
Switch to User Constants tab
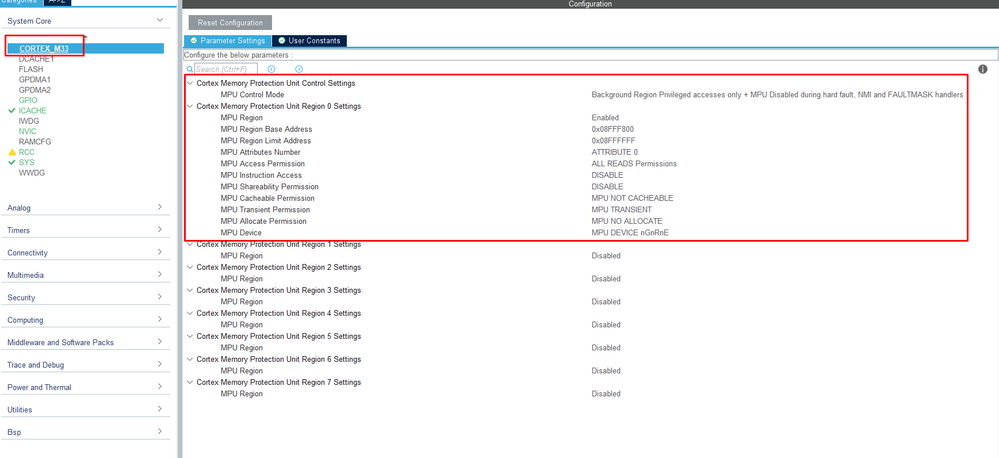click(310, 41)
